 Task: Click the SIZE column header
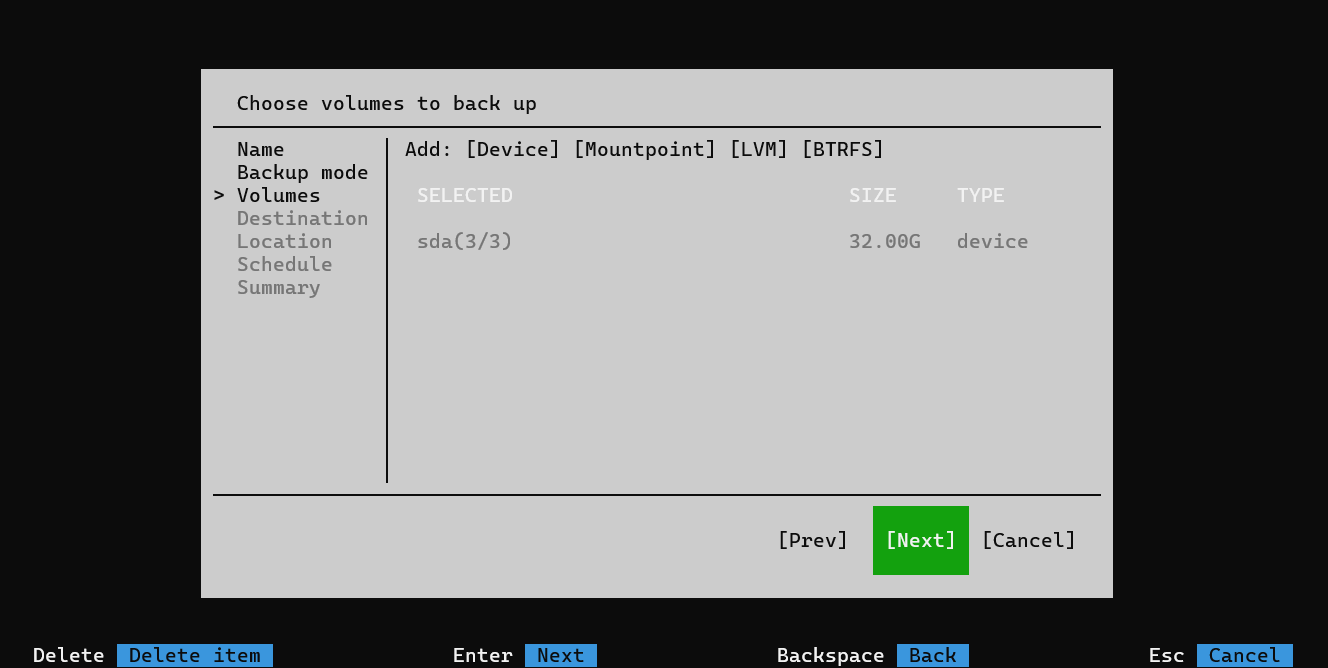872,196
